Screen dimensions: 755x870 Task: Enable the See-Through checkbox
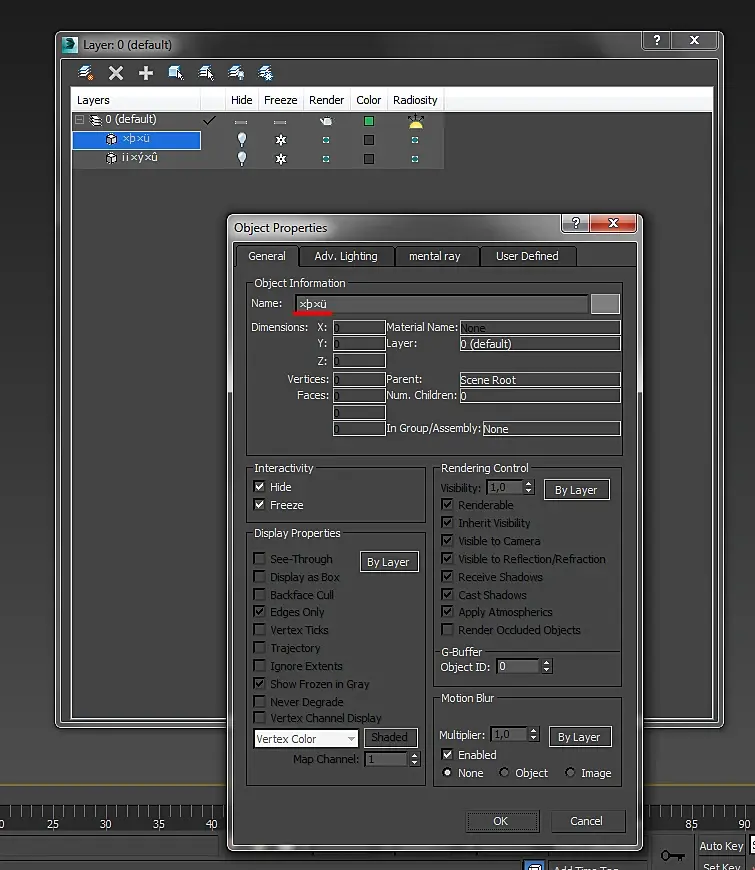click(x=260, y=559)
